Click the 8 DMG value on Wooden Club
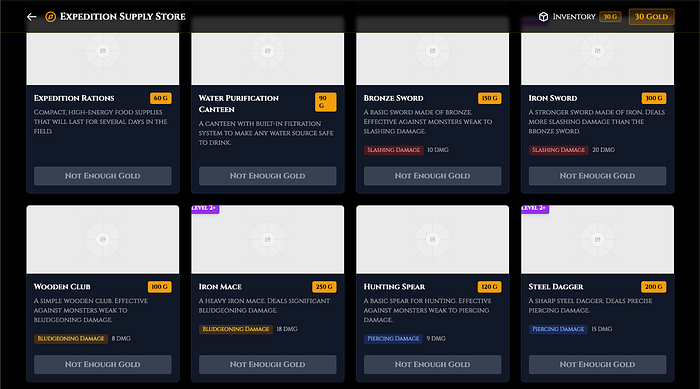This screenshot has height=389, width=700. (121, 339)
